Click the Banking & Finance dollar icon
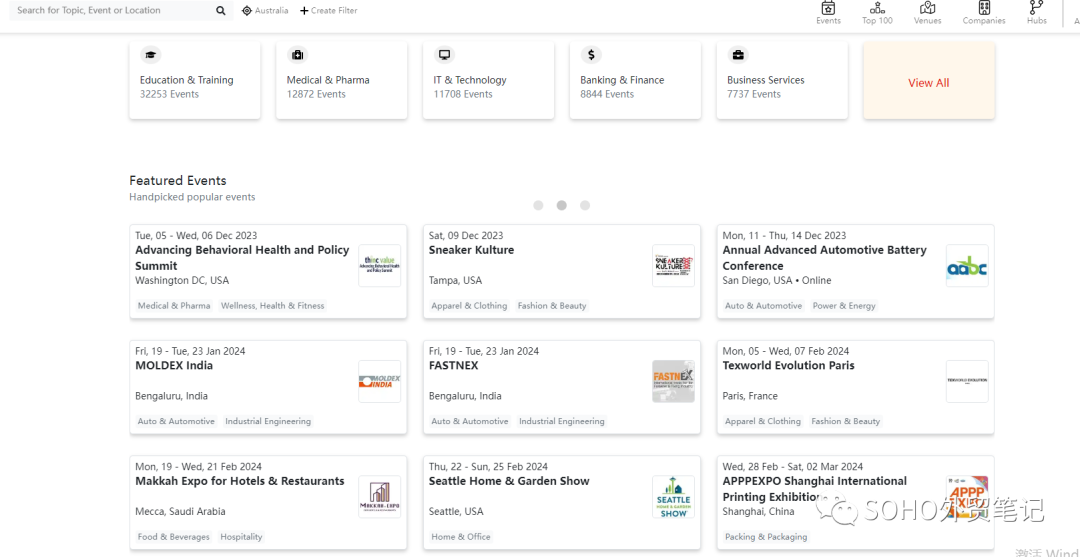Screen dimensions: 1080x557 pyautogui.click(x=591, y=55)
